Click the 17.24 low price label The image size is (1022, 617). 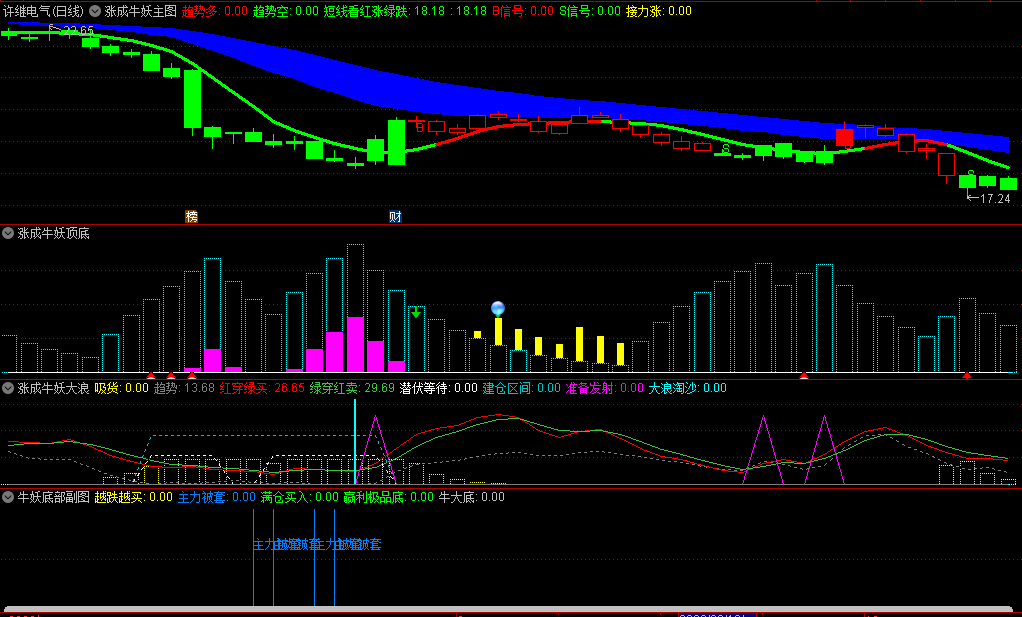[x=995, y=199]
